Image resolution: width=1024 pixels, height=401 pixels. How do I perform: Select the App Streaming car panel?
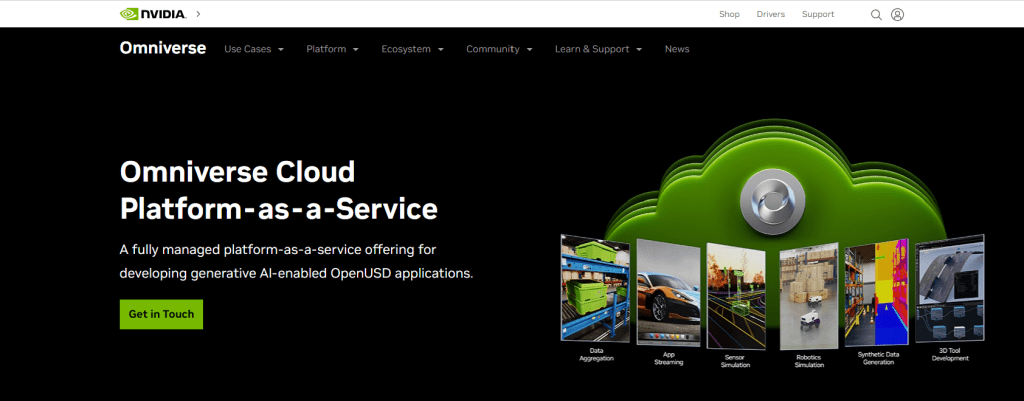[x=668, y=294]
